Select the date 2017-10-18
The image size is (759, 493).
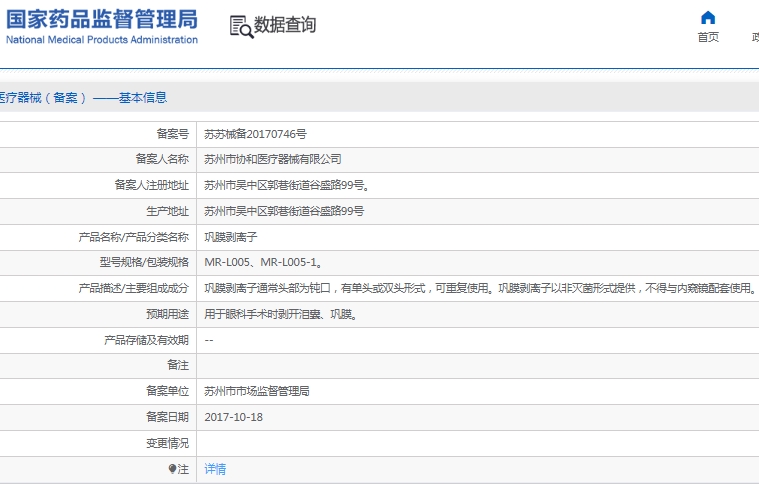click(233, 417)
